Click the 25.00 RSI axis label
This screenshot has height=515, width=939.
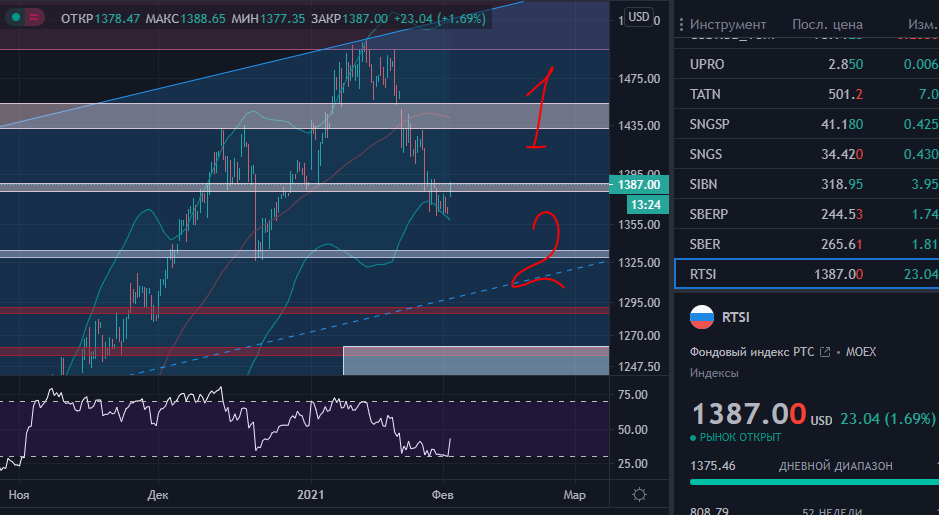coord(632,464)
